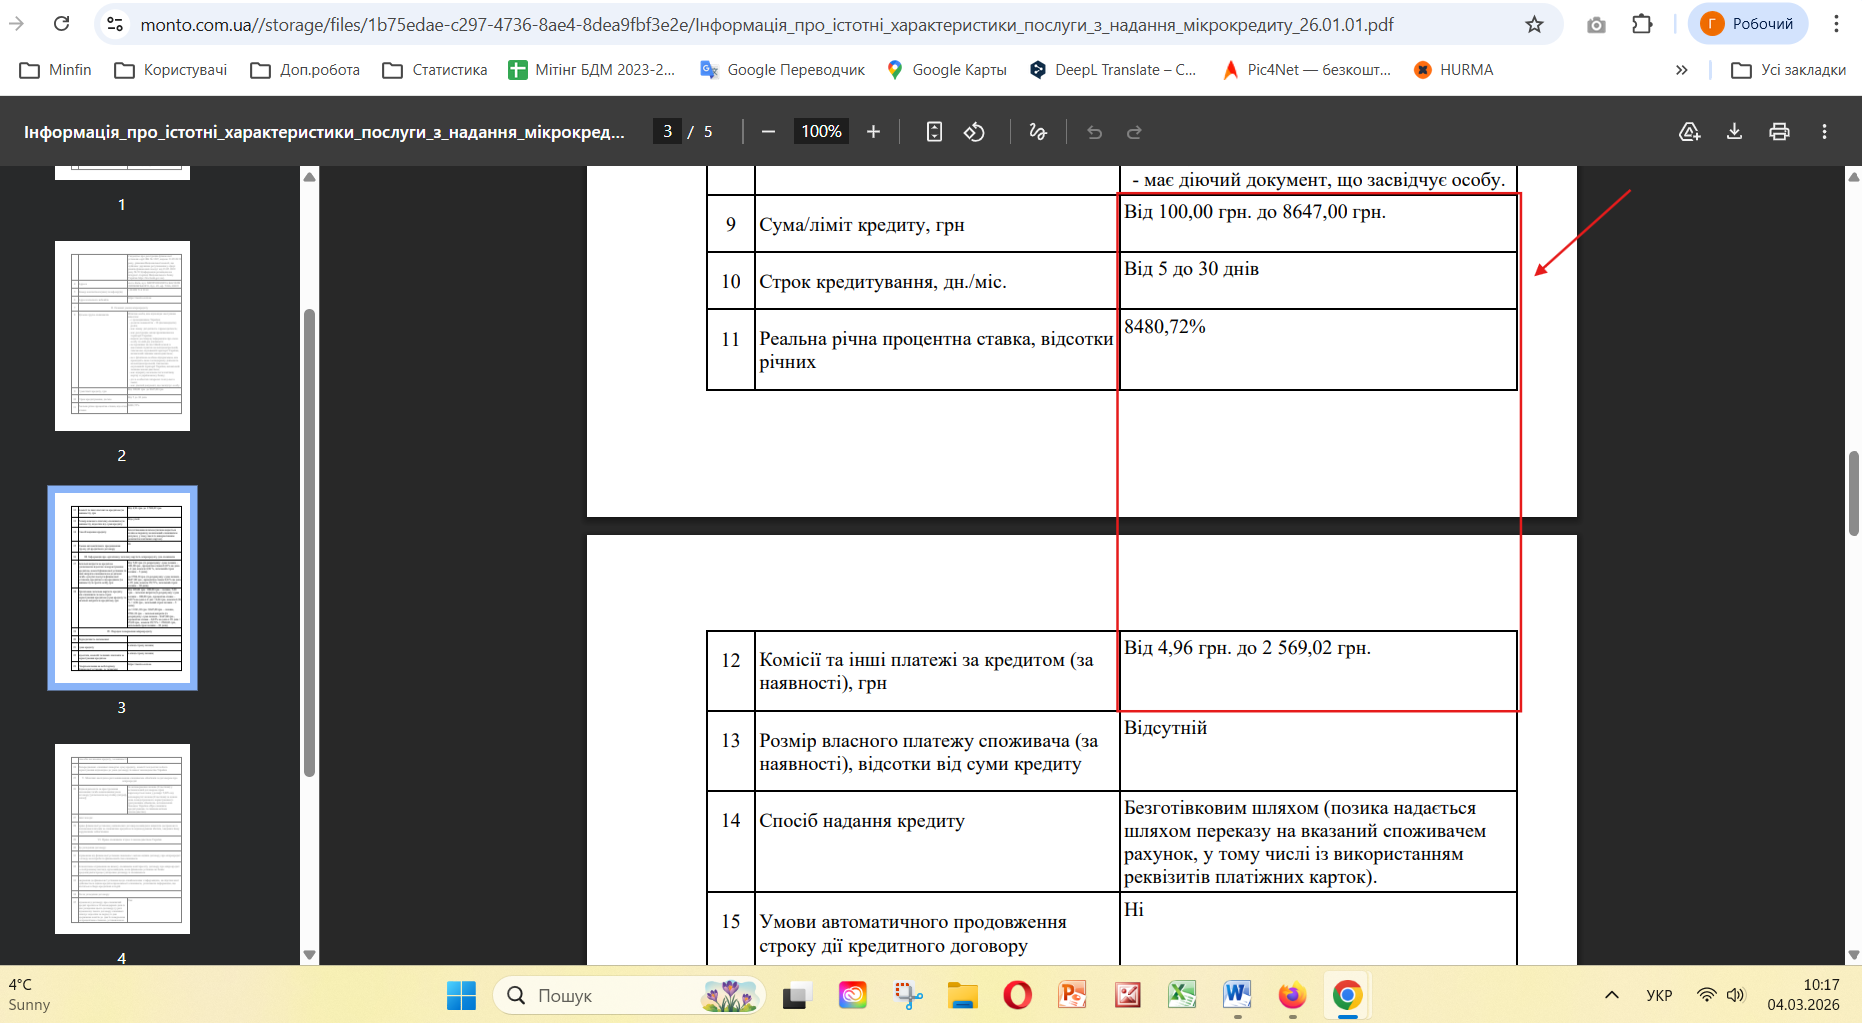This screenshot has height=1023, width=1862.
Task: Open the Робочий profile button
Action: (1748, 24)
